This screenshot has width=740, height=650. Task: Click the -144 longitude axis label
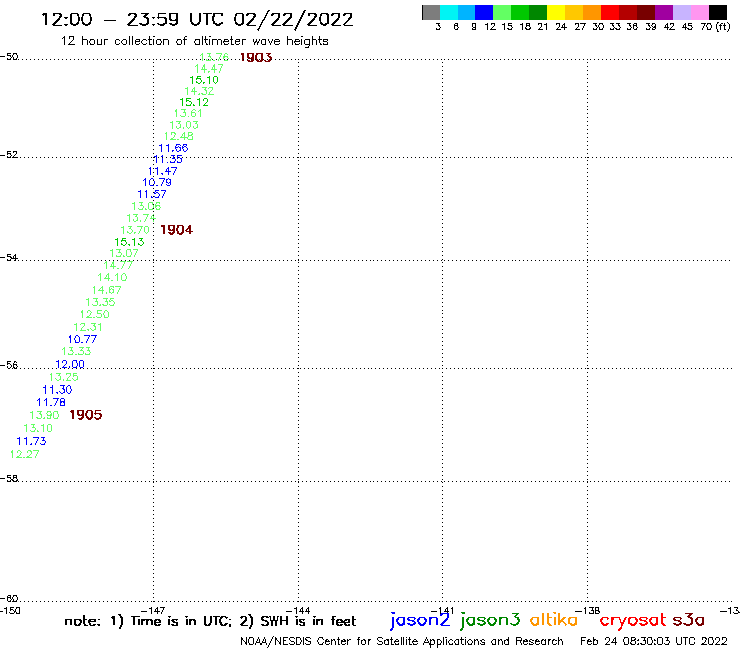[x=298, y=610]
